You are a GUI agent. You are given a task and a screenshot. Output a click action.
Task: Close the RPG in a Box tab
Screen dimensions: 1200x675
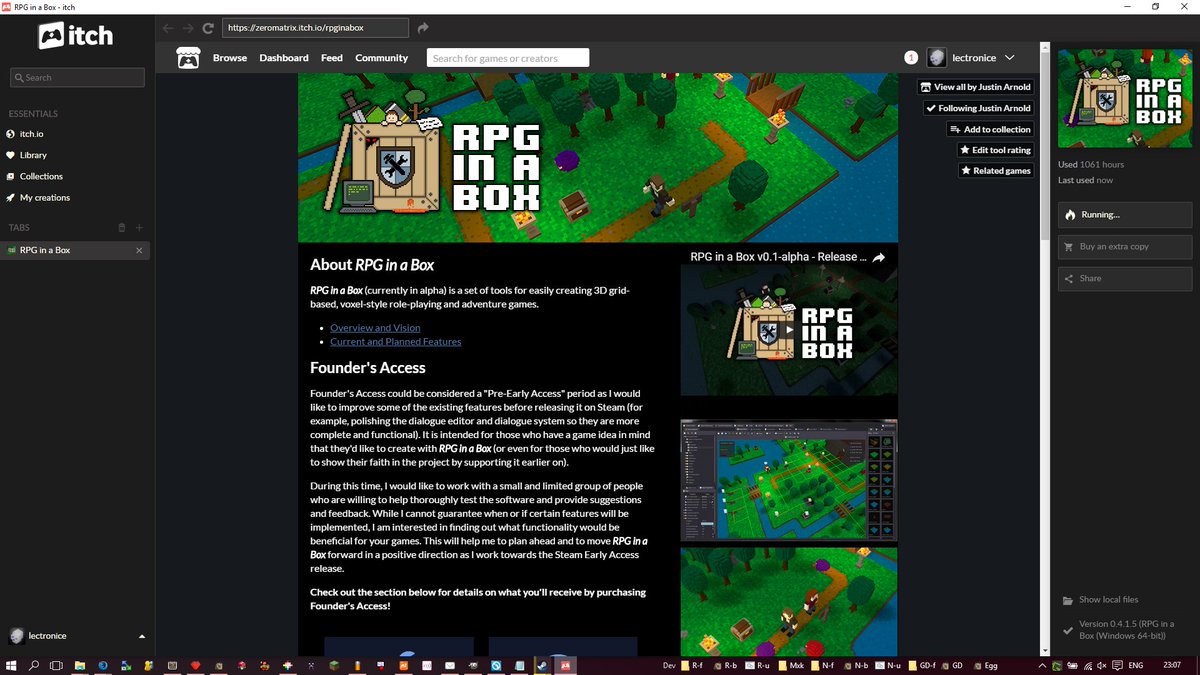(139, 250)
